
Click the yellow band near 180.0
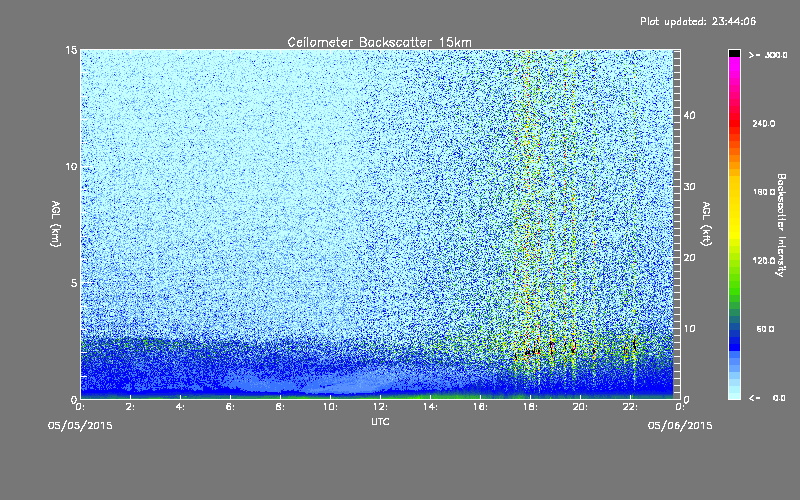[x=734, y=192]
